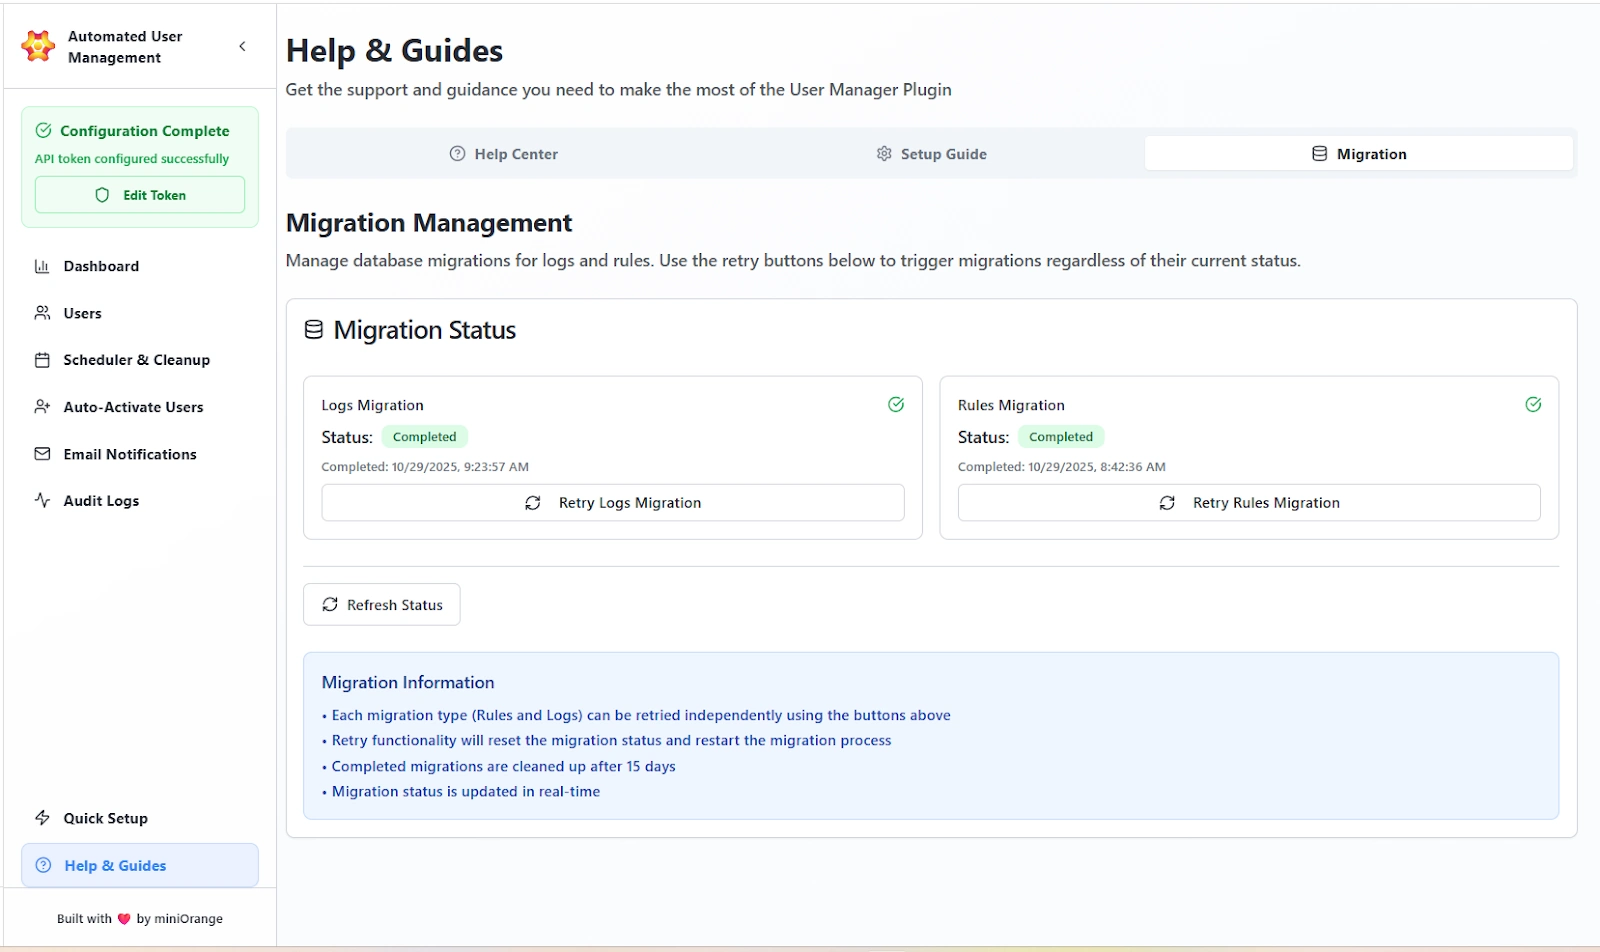View the Audit Logs page

(100, 500)
